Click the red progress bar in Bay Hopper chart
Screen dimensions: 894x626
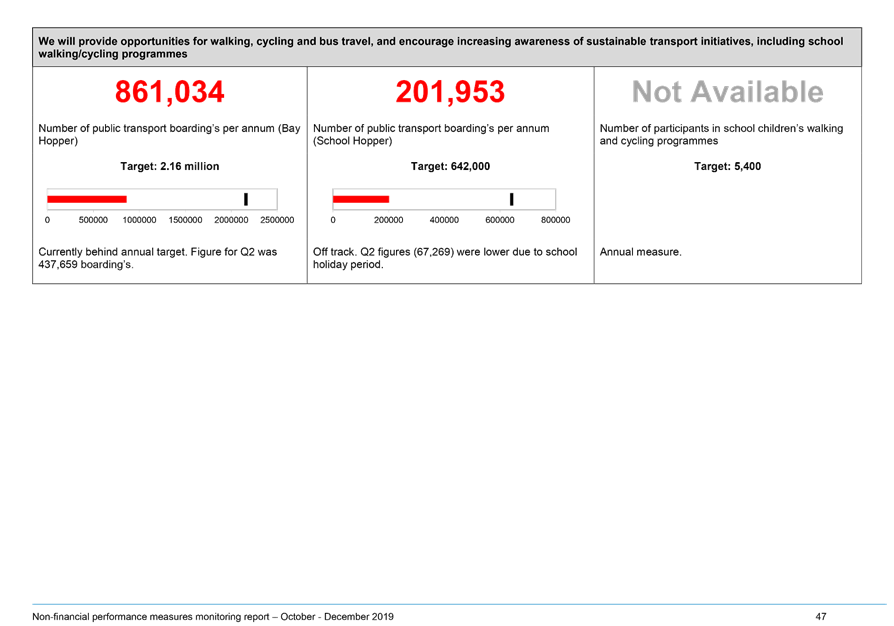87,199
